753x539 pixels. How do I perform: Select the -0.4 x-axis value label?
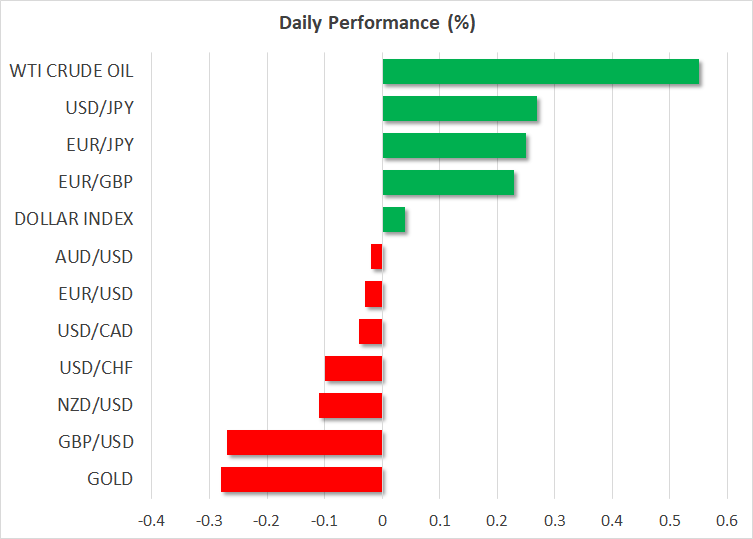click(x=151, y=521)
